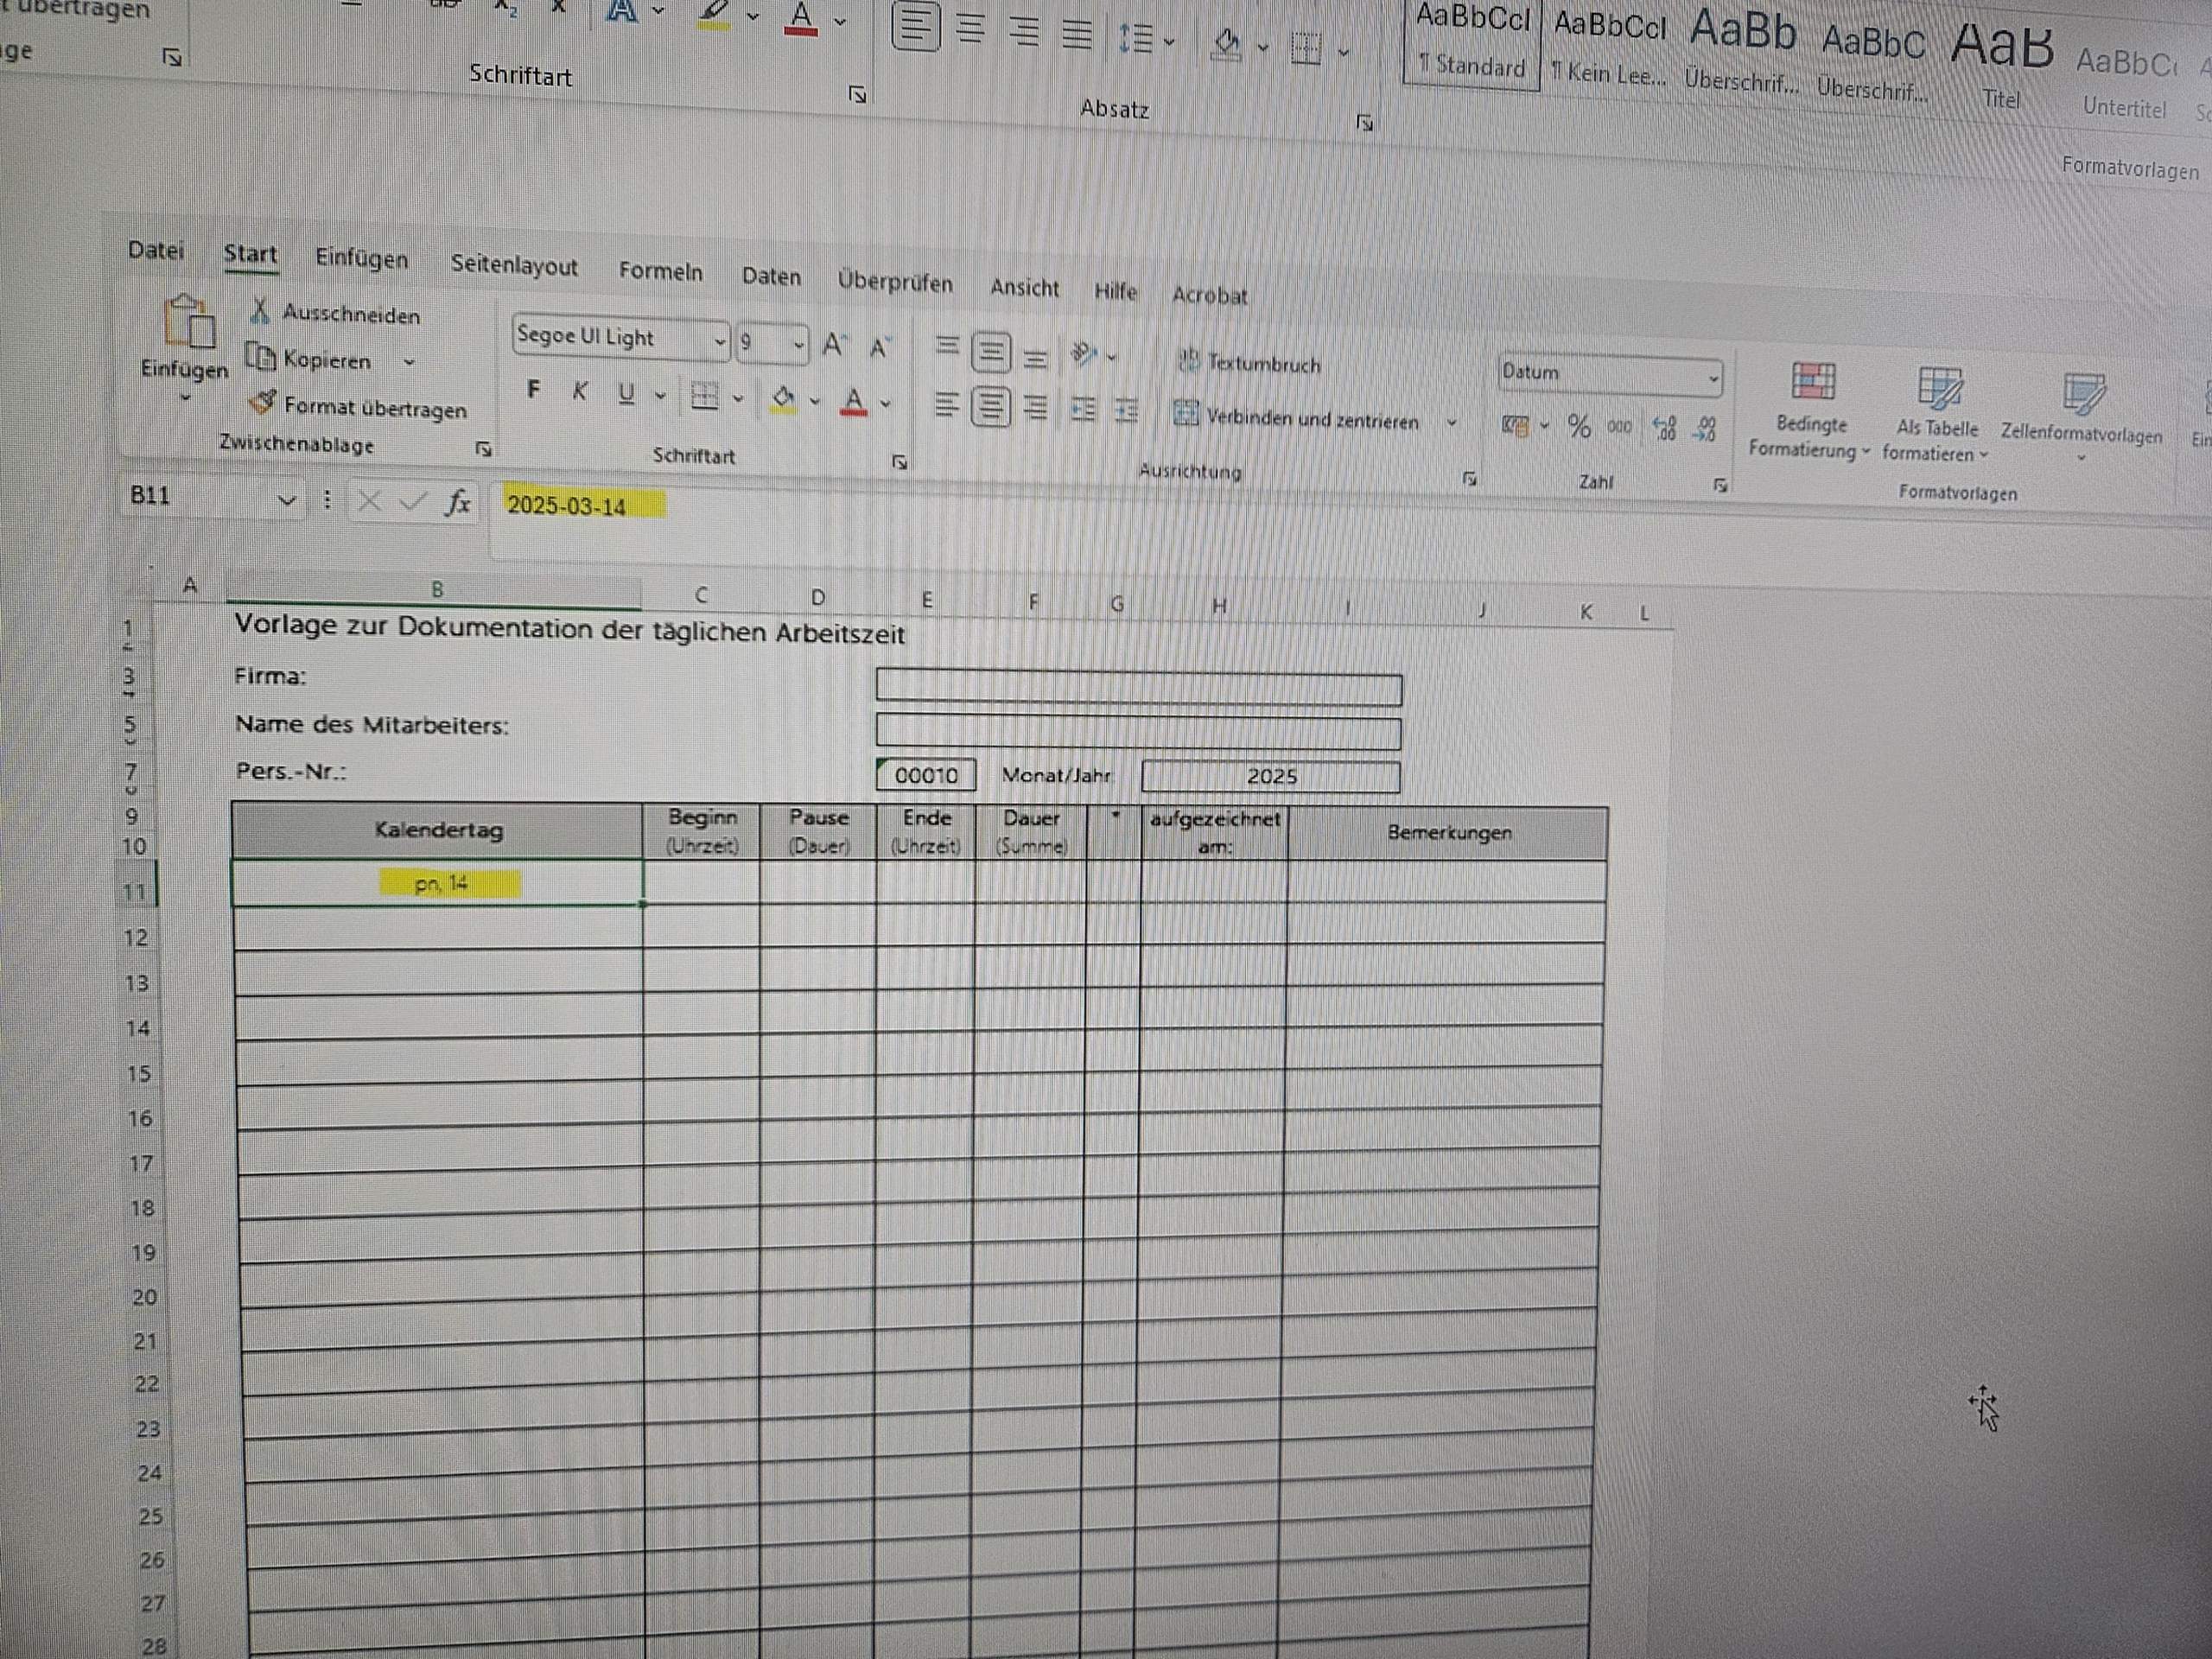Viewport: 2212px width, 1659px height.
Task: Click the Ausschneiden scissors icon
Action: (x=260, y=311)
